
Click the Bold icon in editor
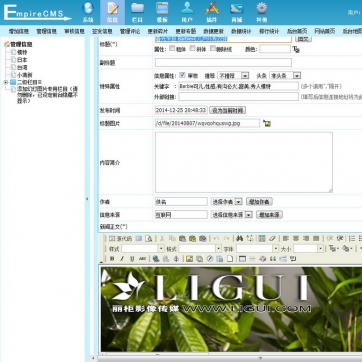tap(112, 259)
